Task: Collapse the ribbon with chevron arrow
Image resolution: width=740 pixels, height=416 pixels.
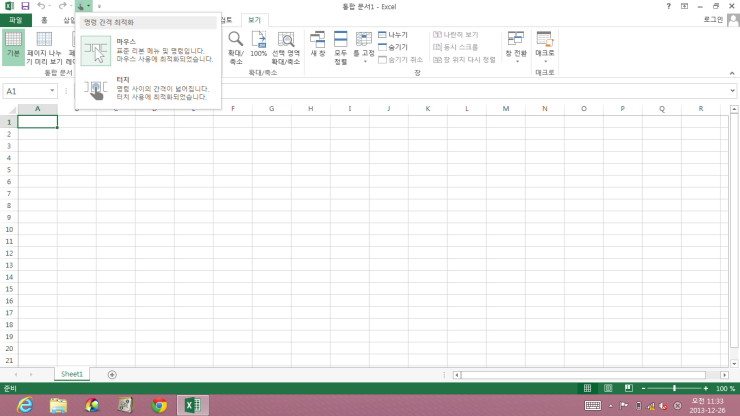Action: 732,73
